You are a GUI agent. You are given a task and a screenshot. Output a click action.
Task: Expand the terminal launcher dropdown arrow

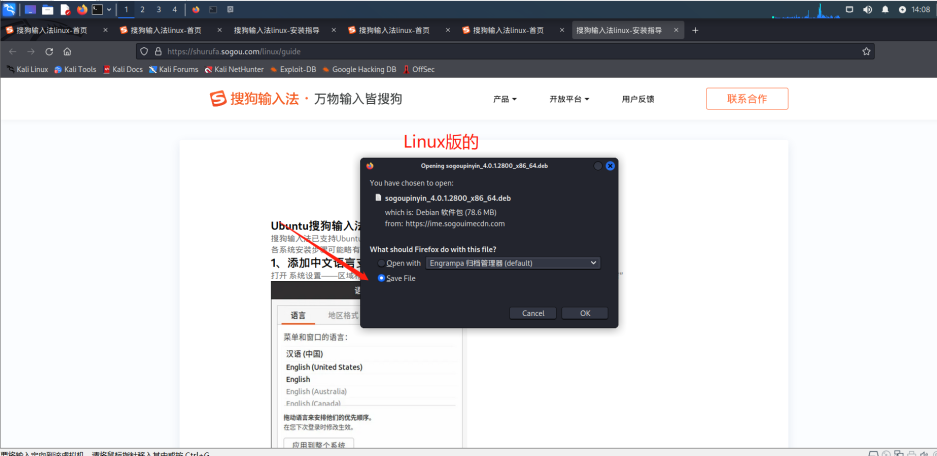pos(109,10)
